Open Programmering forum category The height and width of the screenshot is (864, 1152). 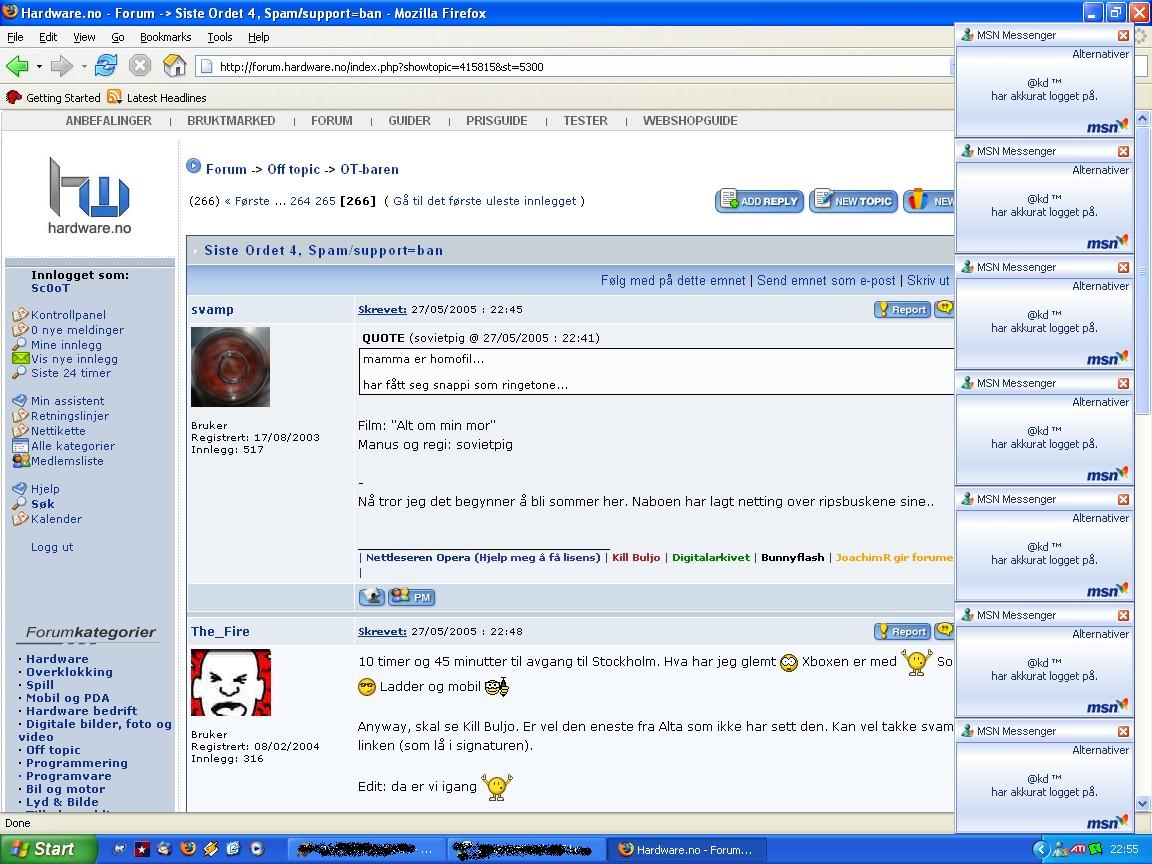coord(77,763)
